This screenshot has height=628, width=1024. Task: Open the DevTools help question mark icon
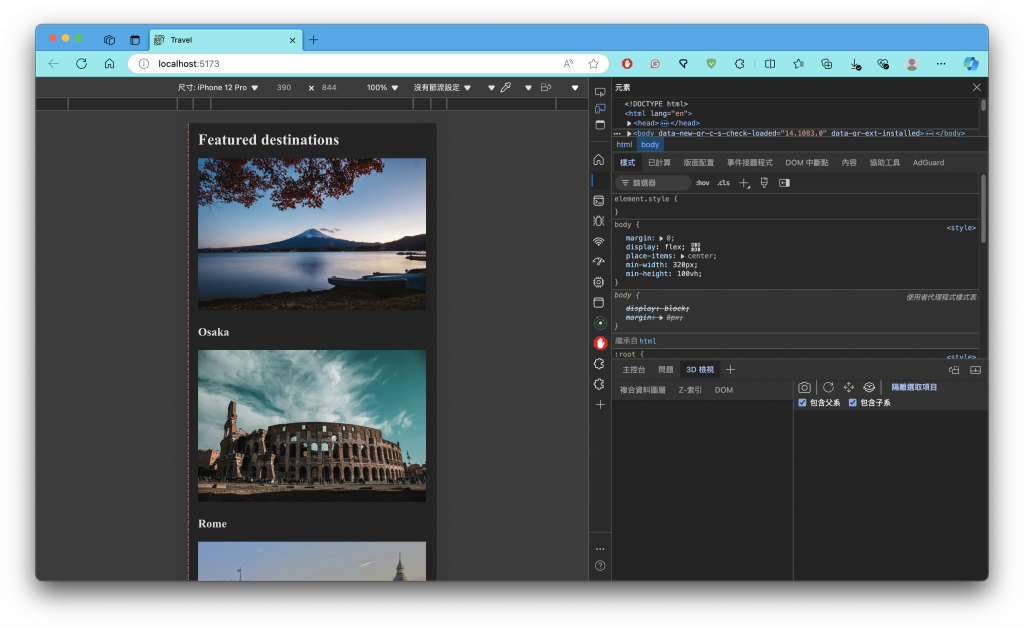pos(600,566)
